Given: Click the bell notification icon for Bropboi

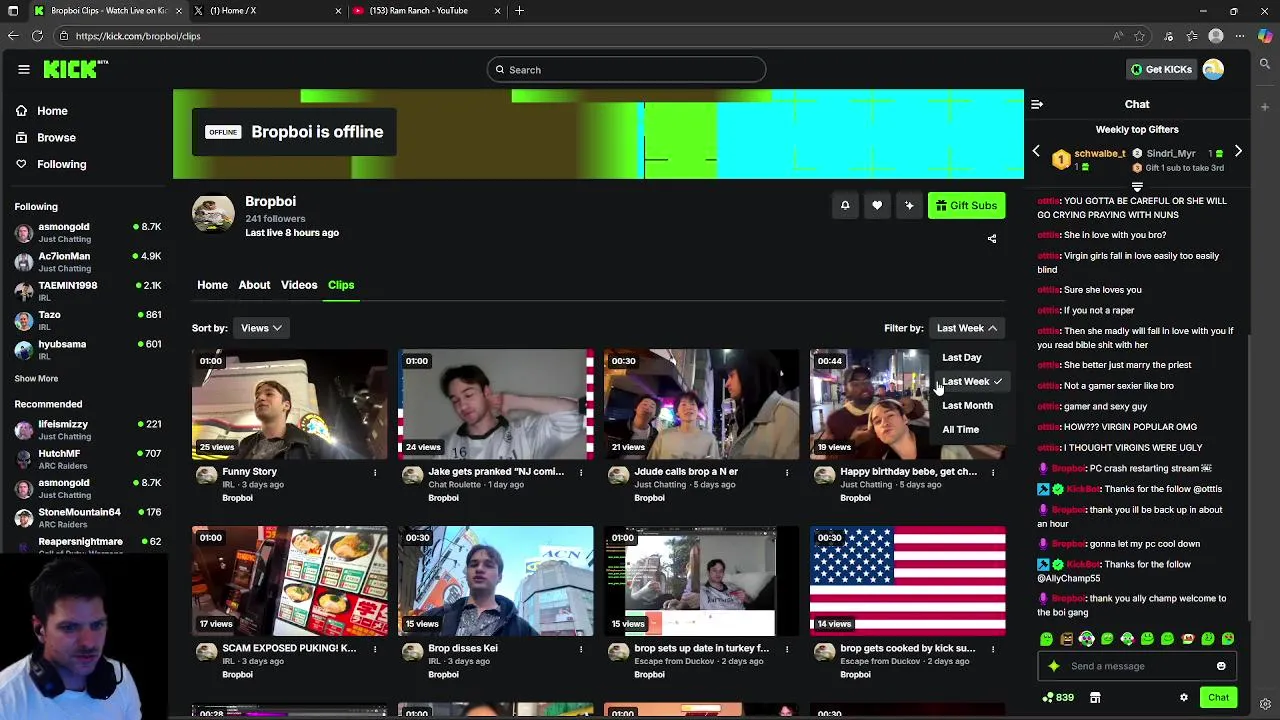Looking at the screenshot, I should coord(845,205).
